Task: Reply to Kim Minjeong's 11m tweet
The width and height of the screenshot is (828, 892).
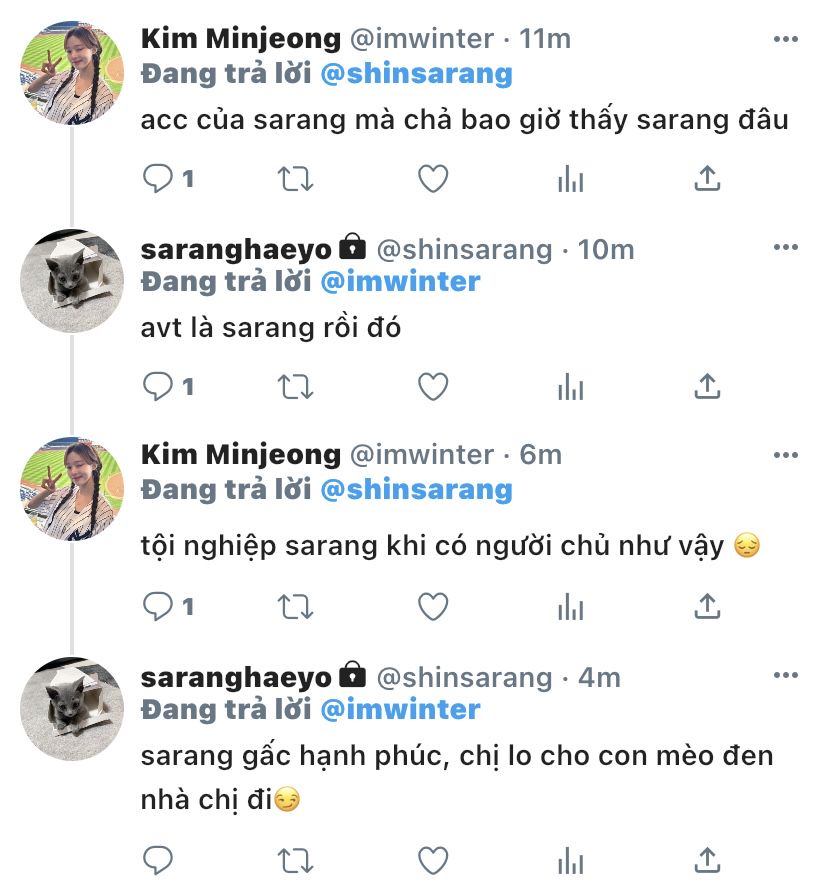Action: [159, 179]
